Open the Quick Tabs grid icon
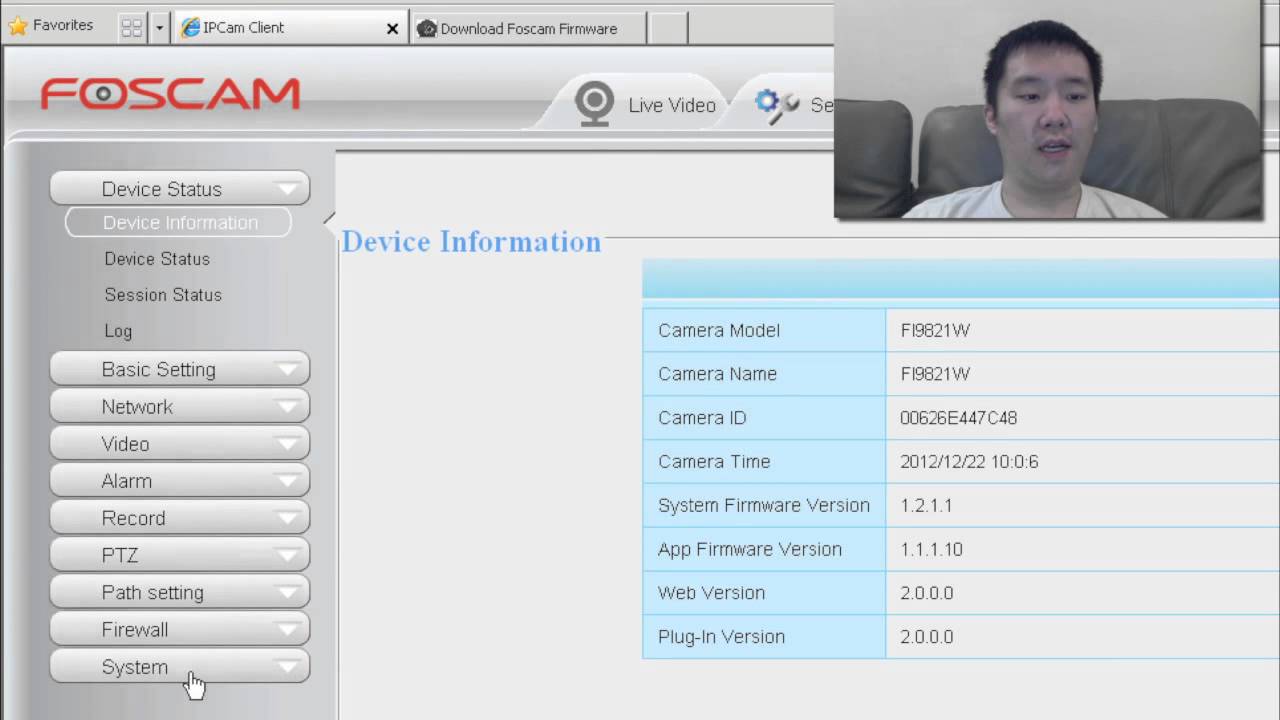 pyautogui.click(x=131, y=28)
